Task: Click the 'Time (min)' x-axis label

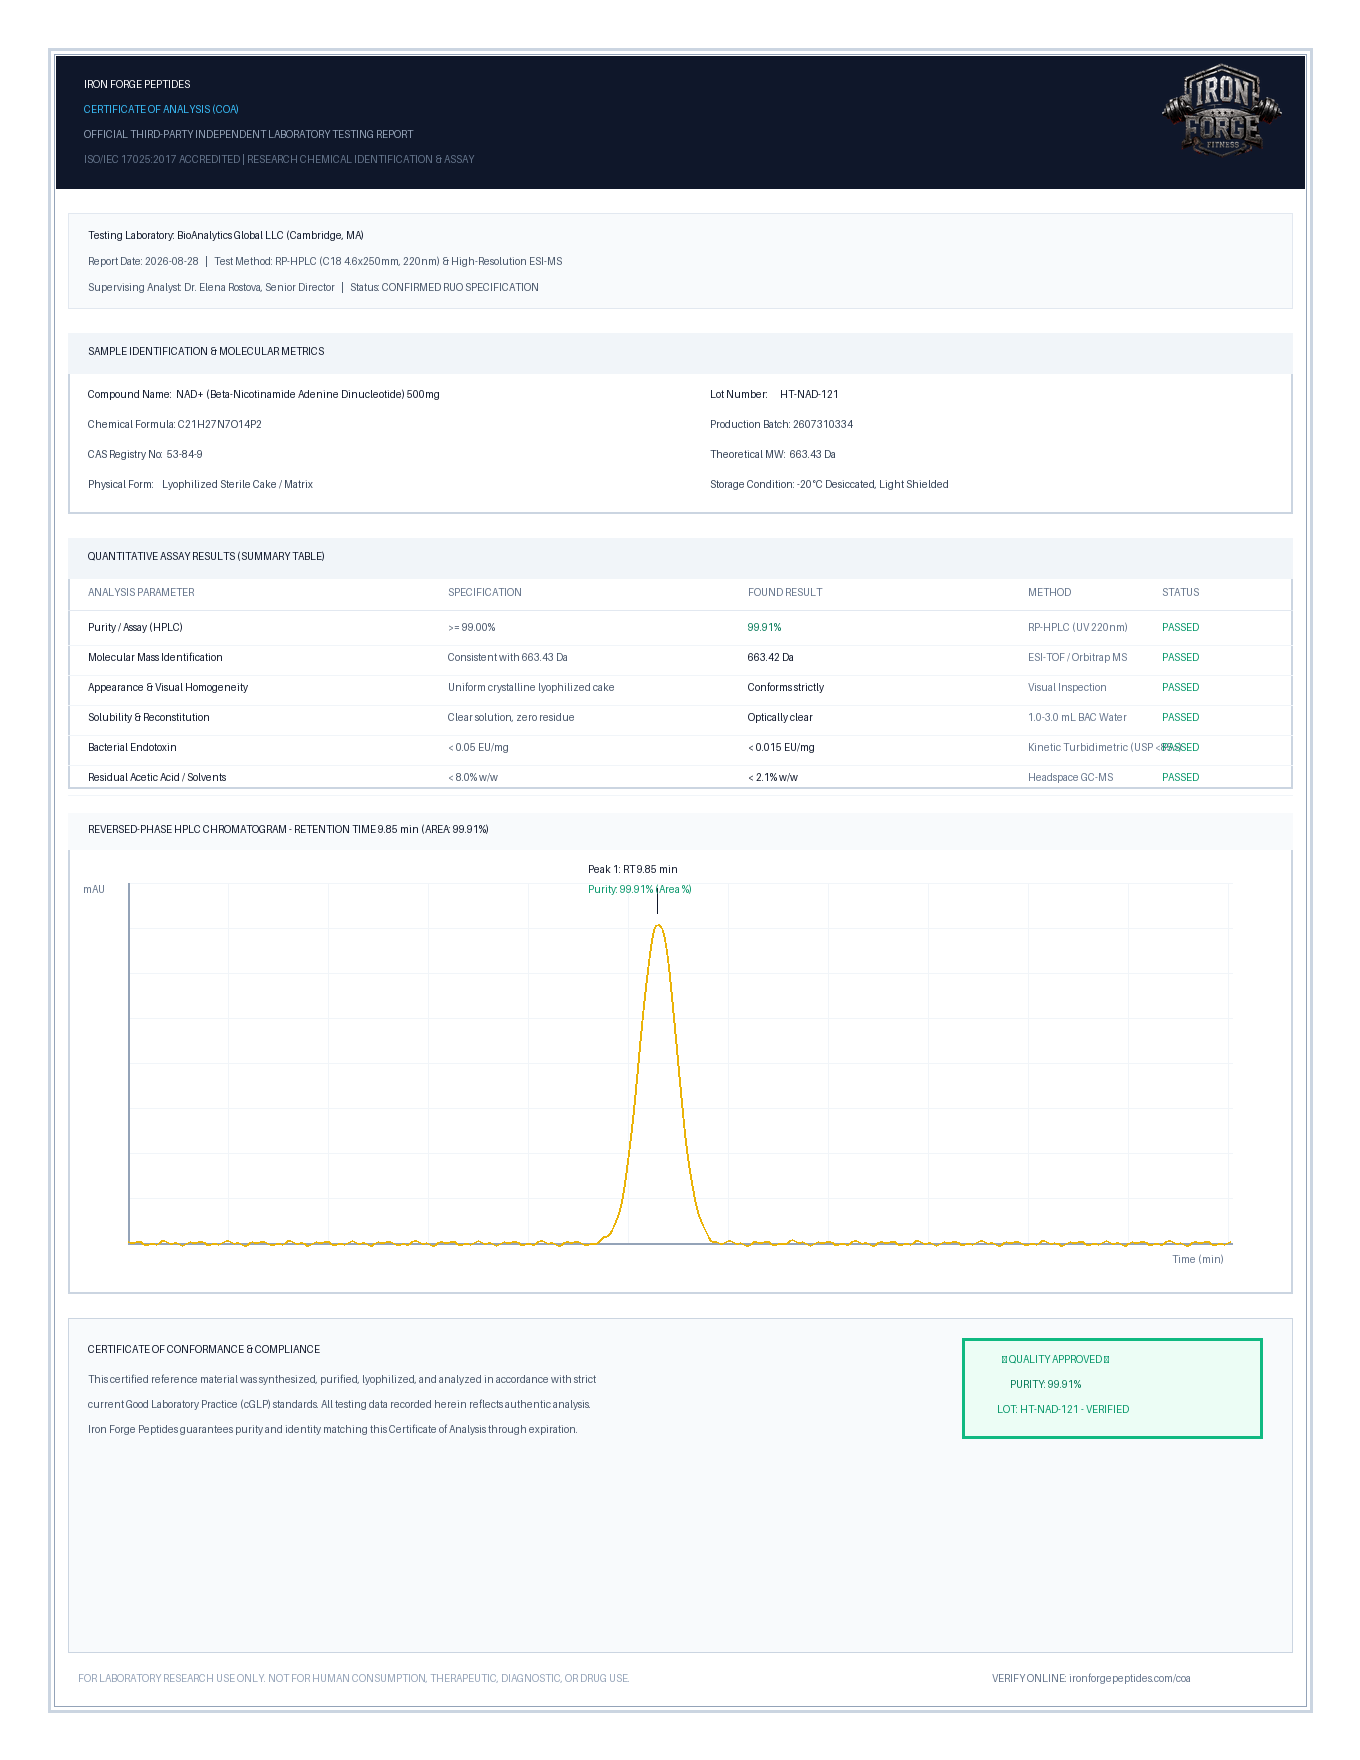Action: [x=1198, y=1259]
